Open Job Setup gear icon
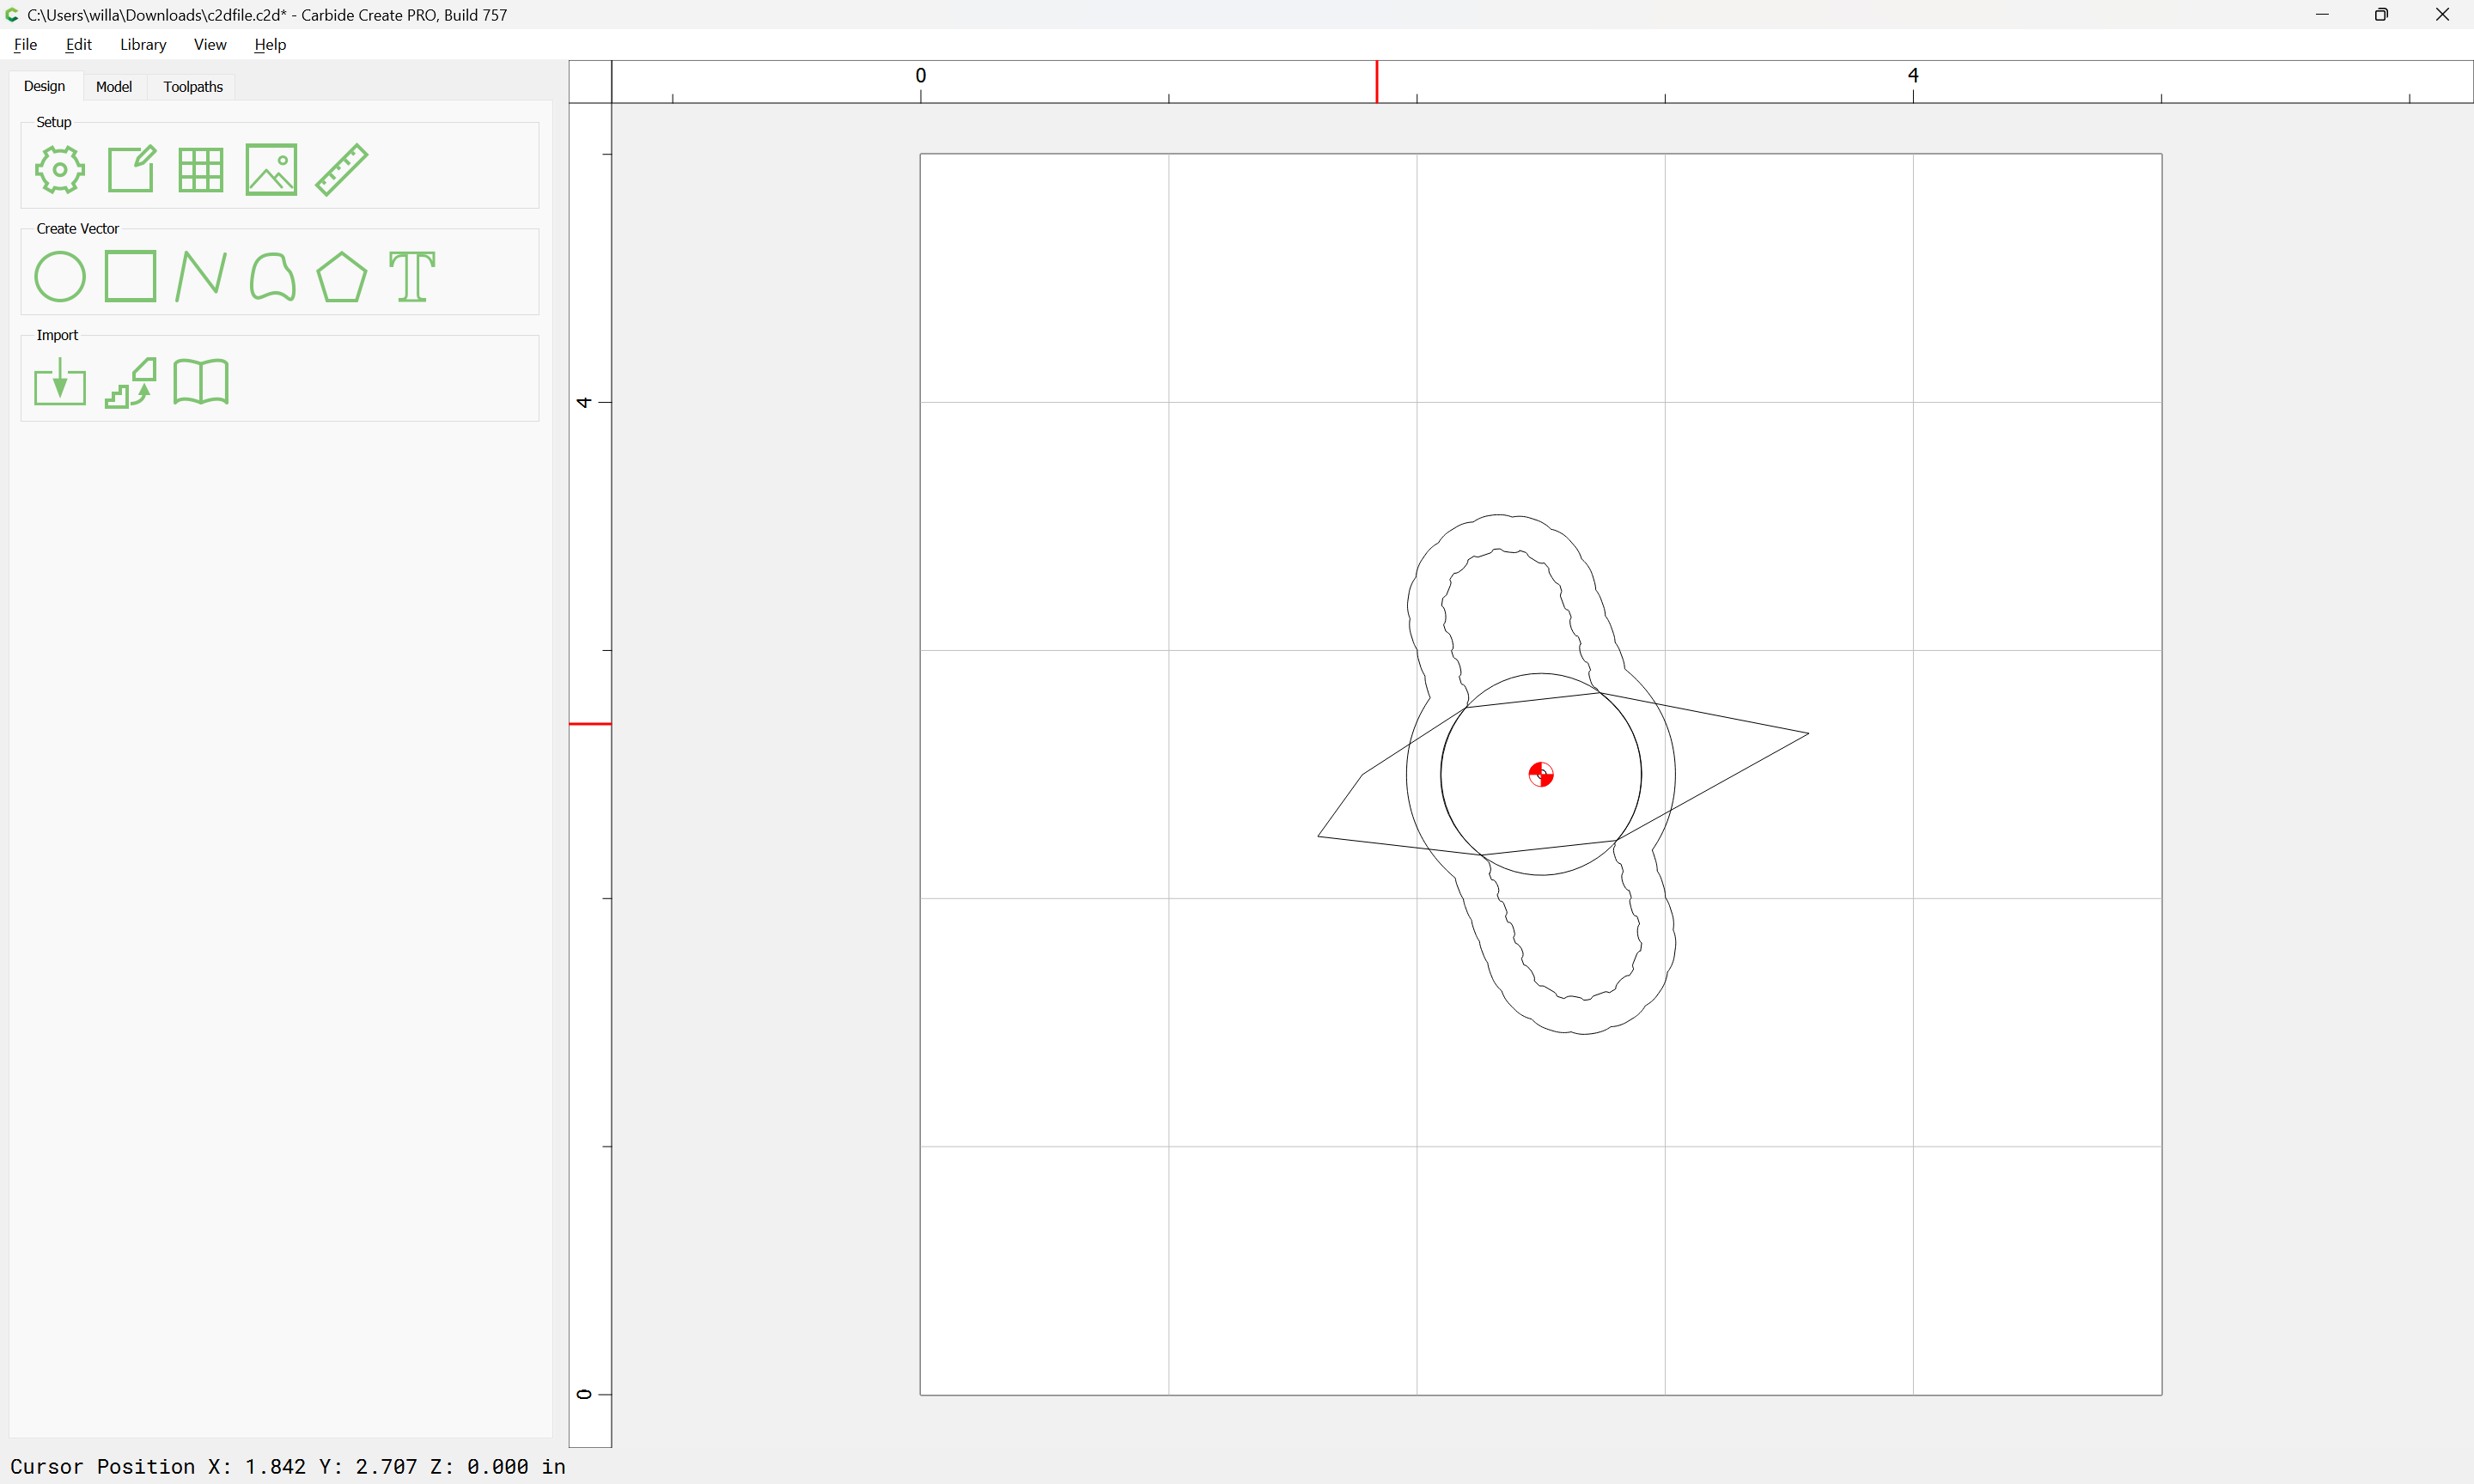Image resolution: width=2474 pixels, height=1484 pixels. point(60,170)
